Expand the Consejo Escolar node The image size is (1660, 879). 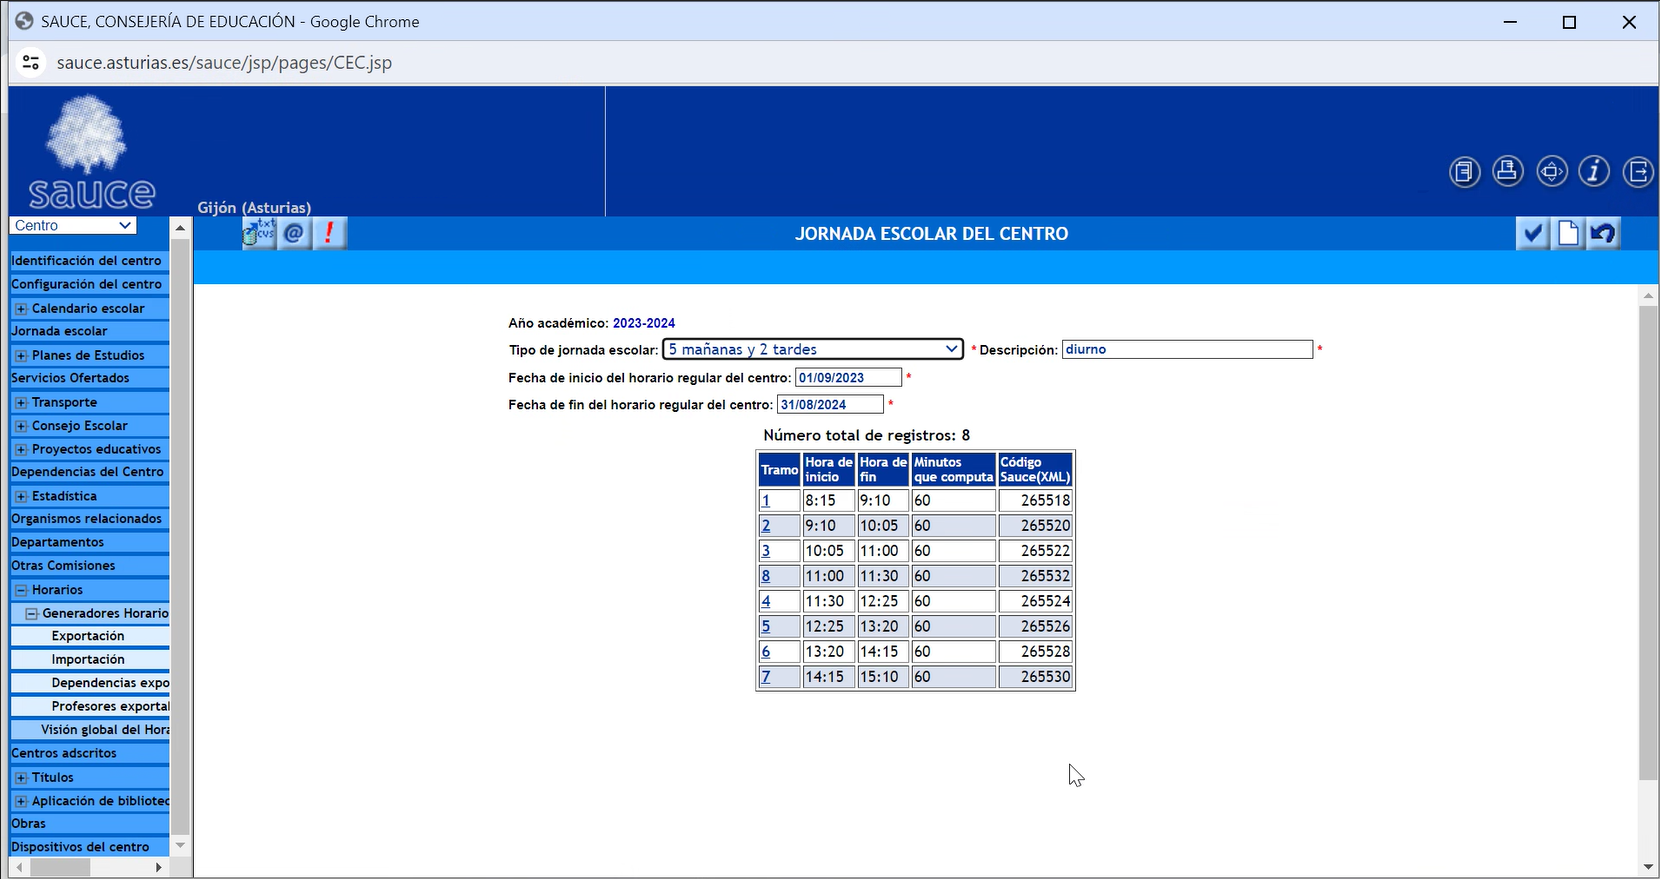[x=21, y=426]
